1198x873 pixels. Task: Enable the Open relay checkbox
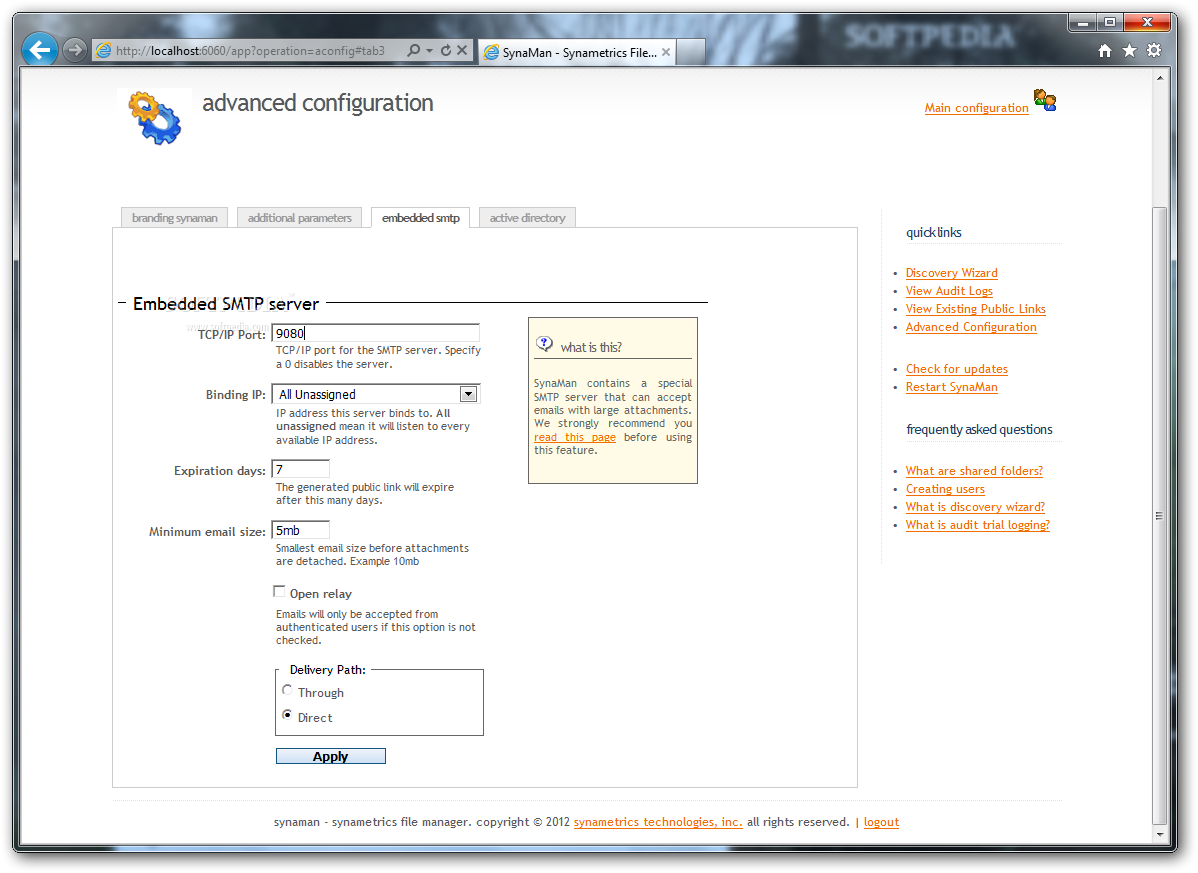click(279, 592)
